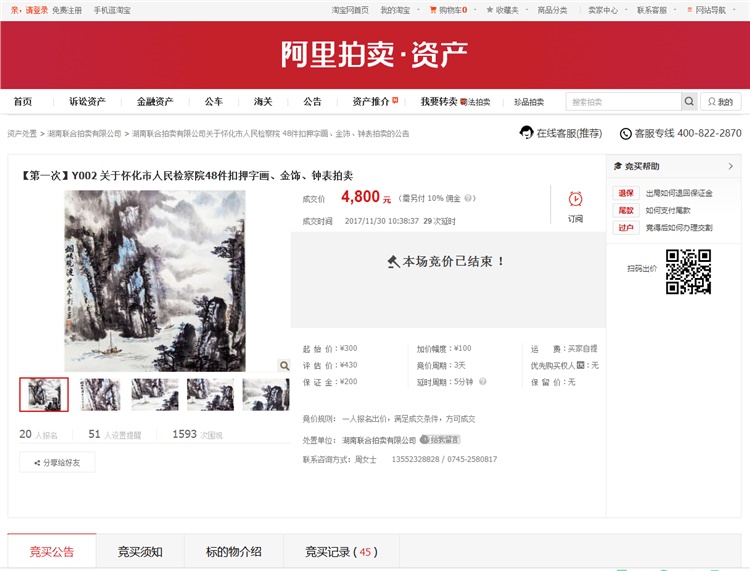Click the site navigation menu icon
This screenshot has height=571, width=750.
click(690, 10)
